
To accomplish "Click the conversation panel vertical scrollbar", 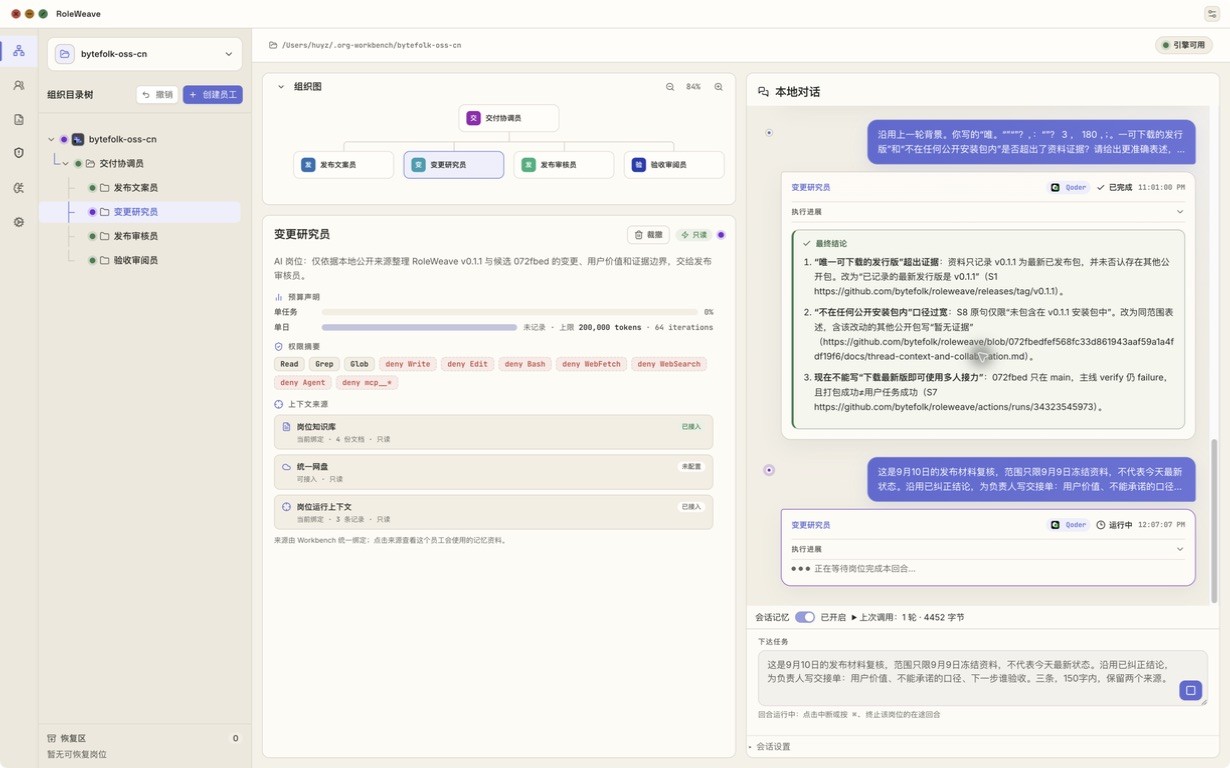I will (1216, 520).
